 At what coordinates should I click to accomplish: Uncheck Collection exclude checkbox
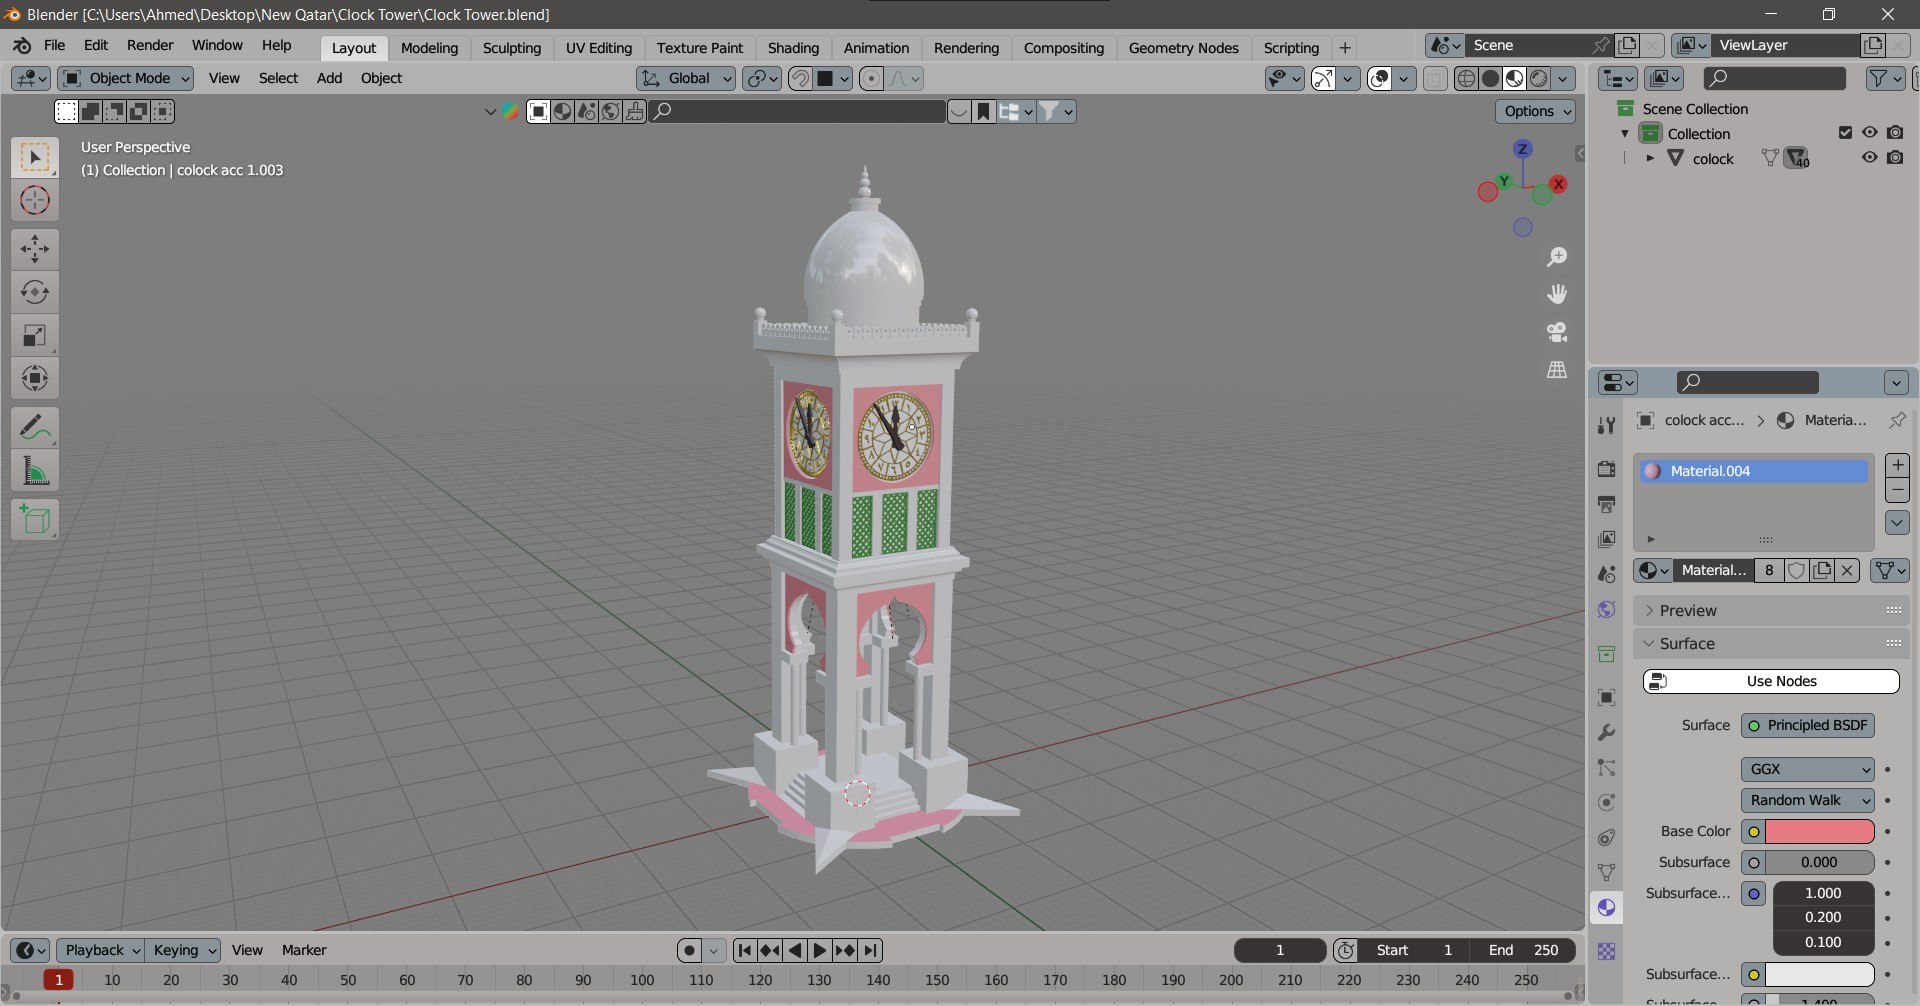(1845, 133)
